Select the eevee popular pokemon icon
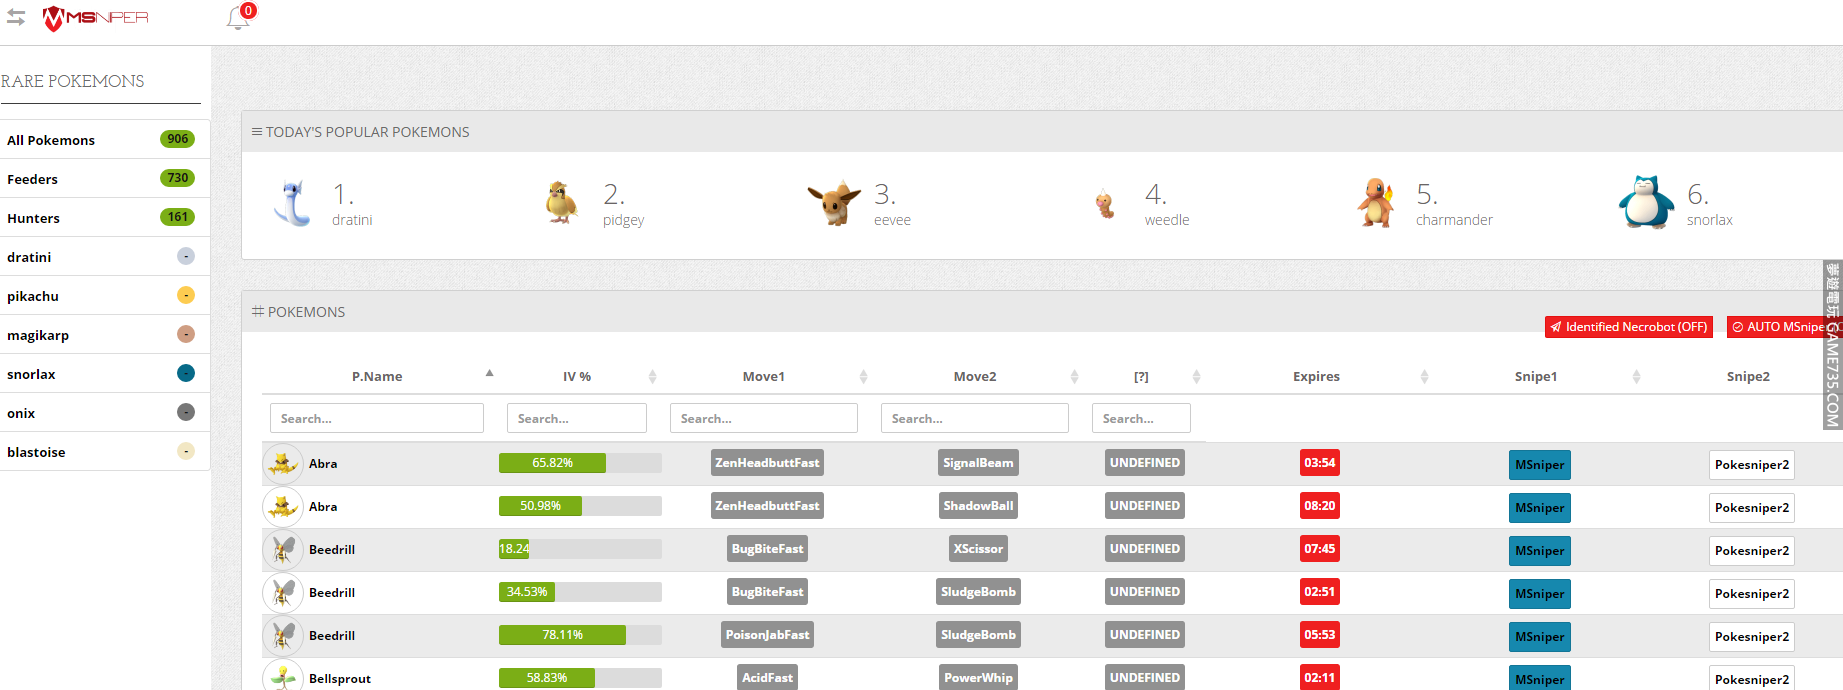This screenshot has height=690, width=1843. point(833,203)
